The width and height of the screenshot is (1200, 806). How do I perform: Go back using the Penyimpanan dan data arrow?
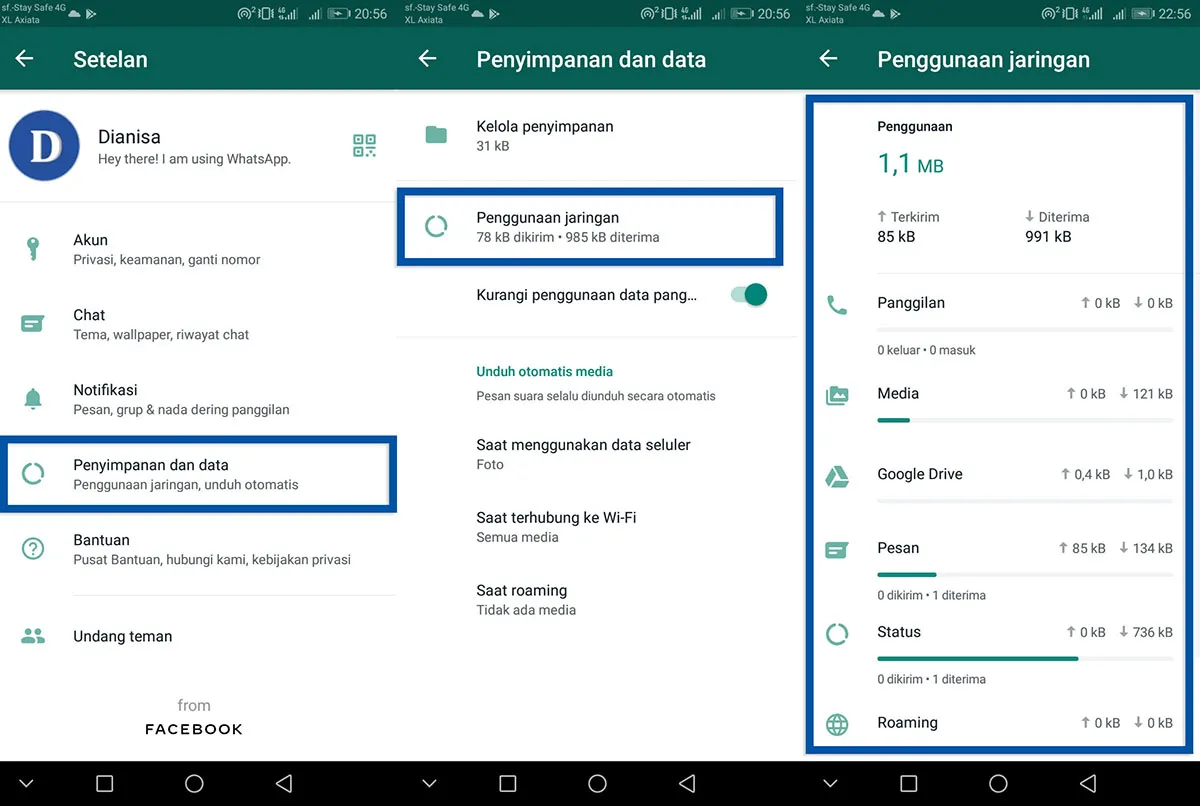428,59
